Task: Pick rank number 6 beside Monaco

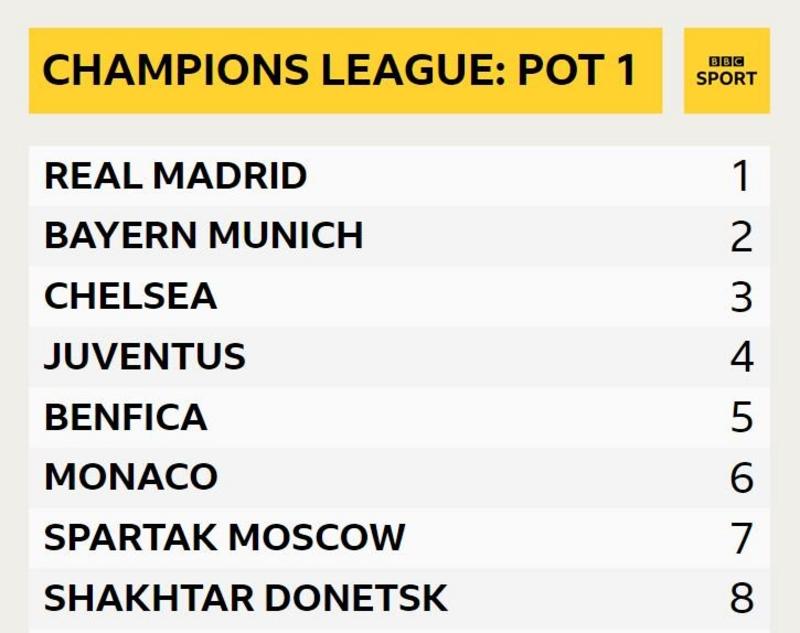Action: [741, 478]
